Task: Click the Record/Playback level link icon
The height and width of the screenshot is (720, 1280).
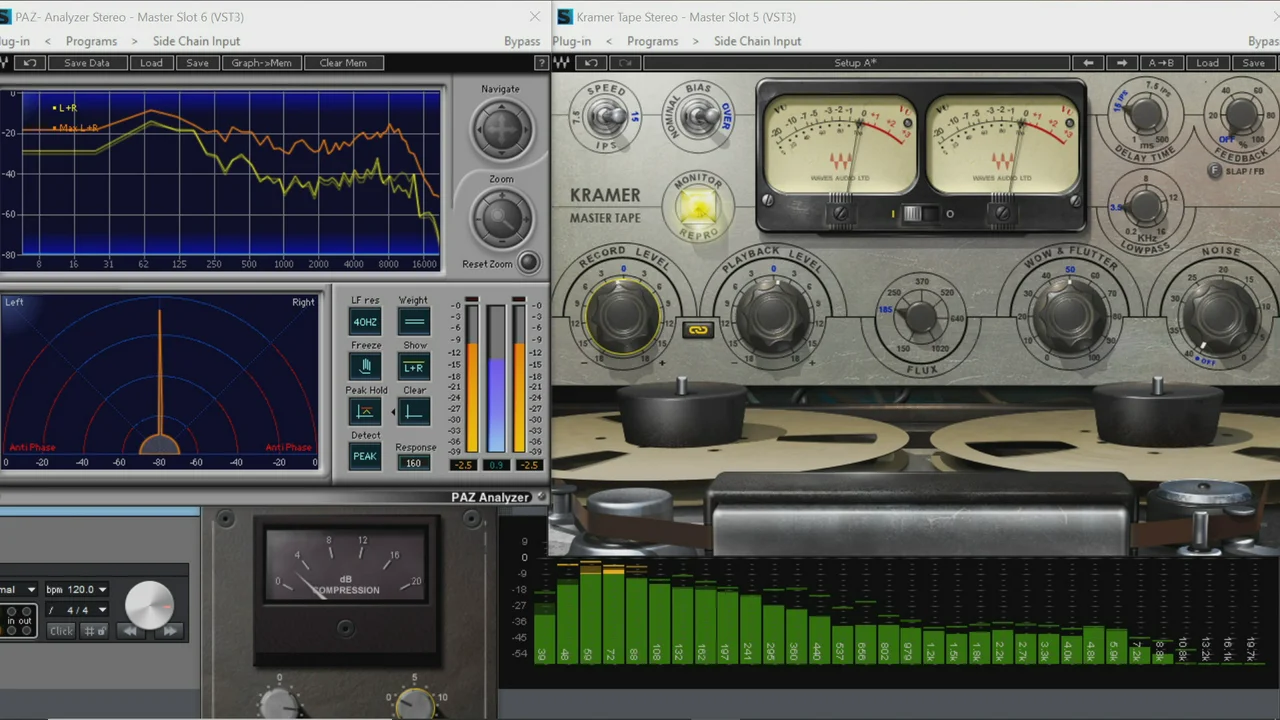Action: 697,329
